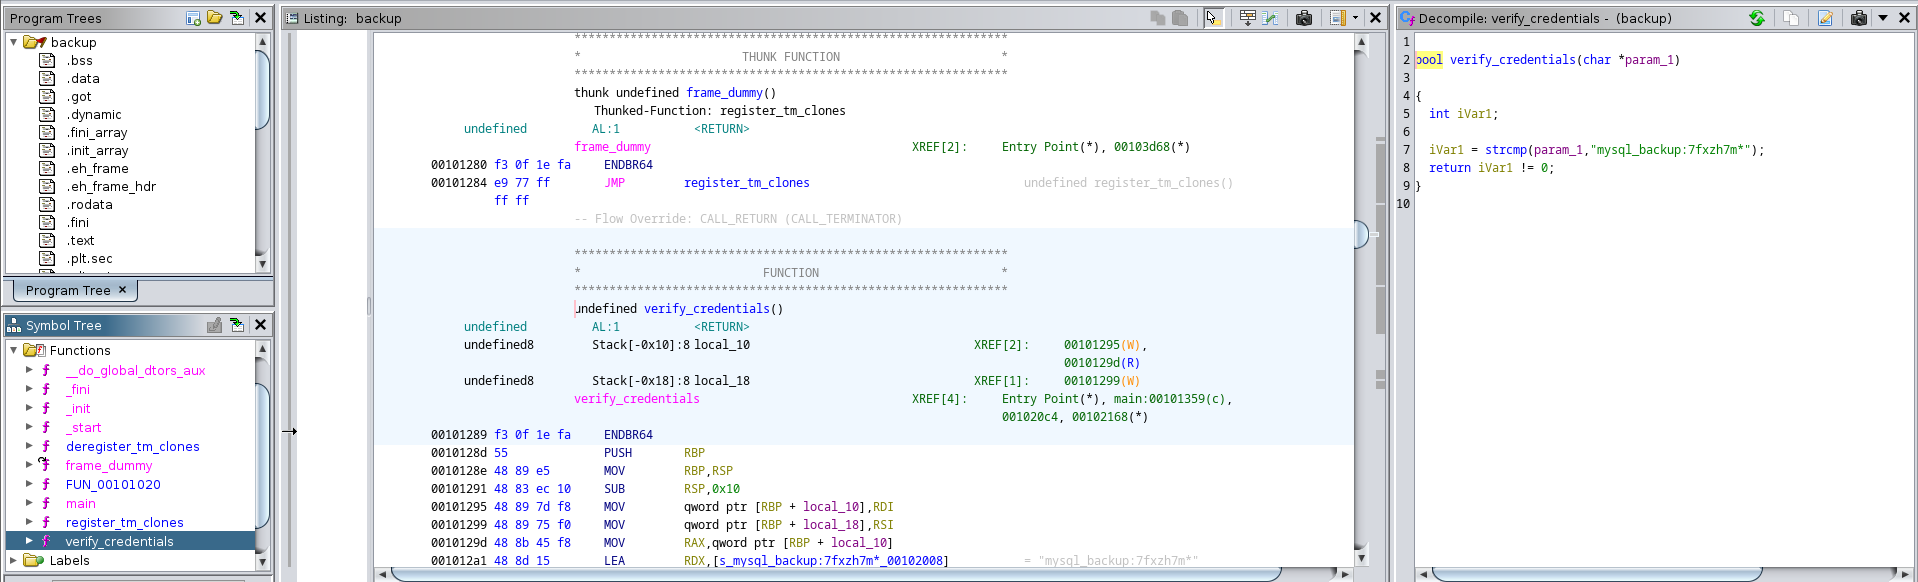Toggle Symbol Tree incoming location navigation

point(237,325)
